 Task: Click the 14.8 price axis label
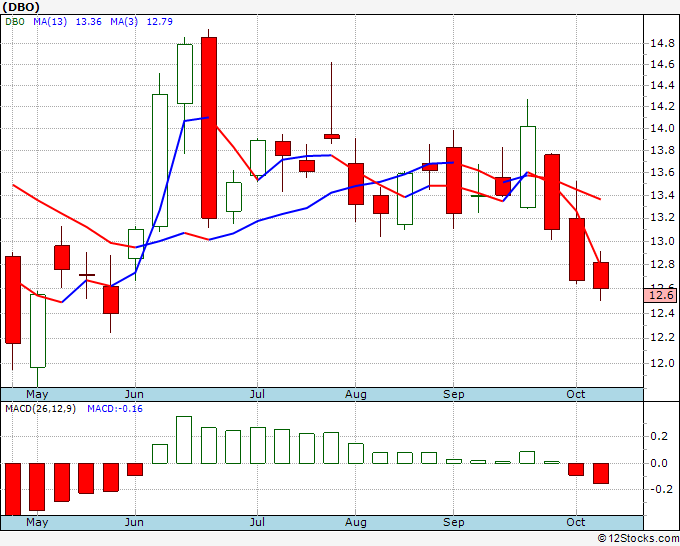pos(662,43)
